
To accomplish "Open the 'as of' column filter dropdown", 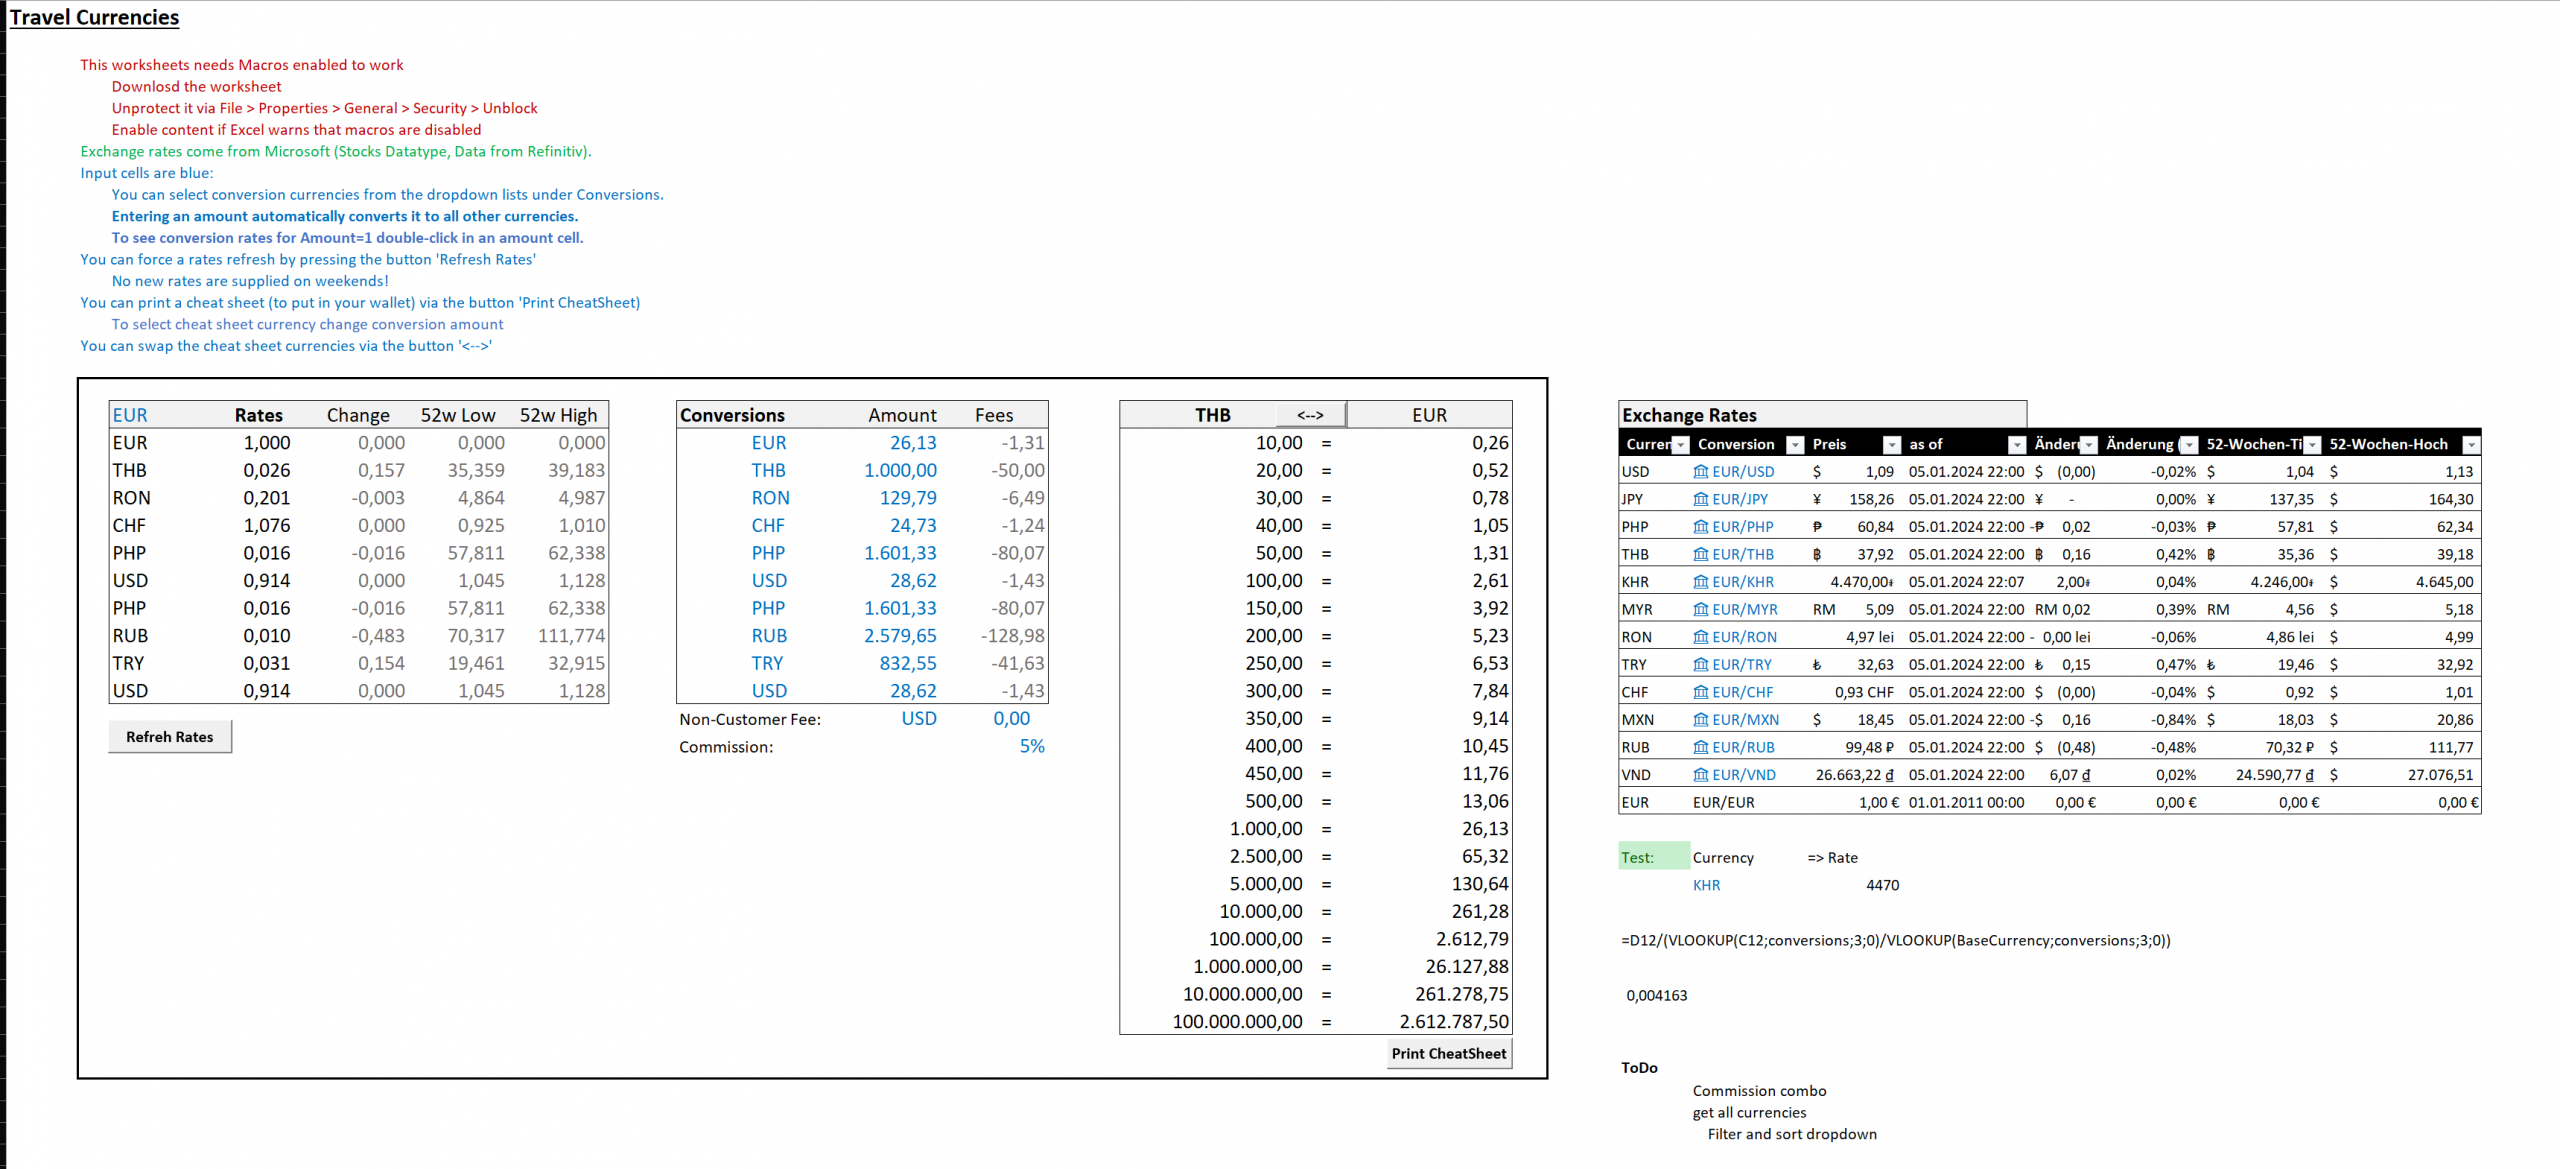I will click(2016, 445).
